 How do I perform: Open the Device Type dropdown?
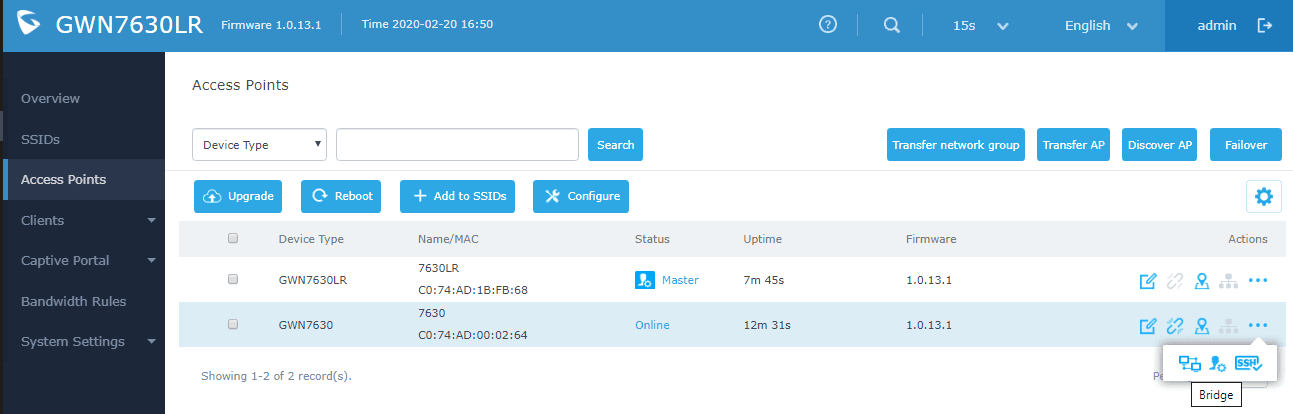point(260,144)
